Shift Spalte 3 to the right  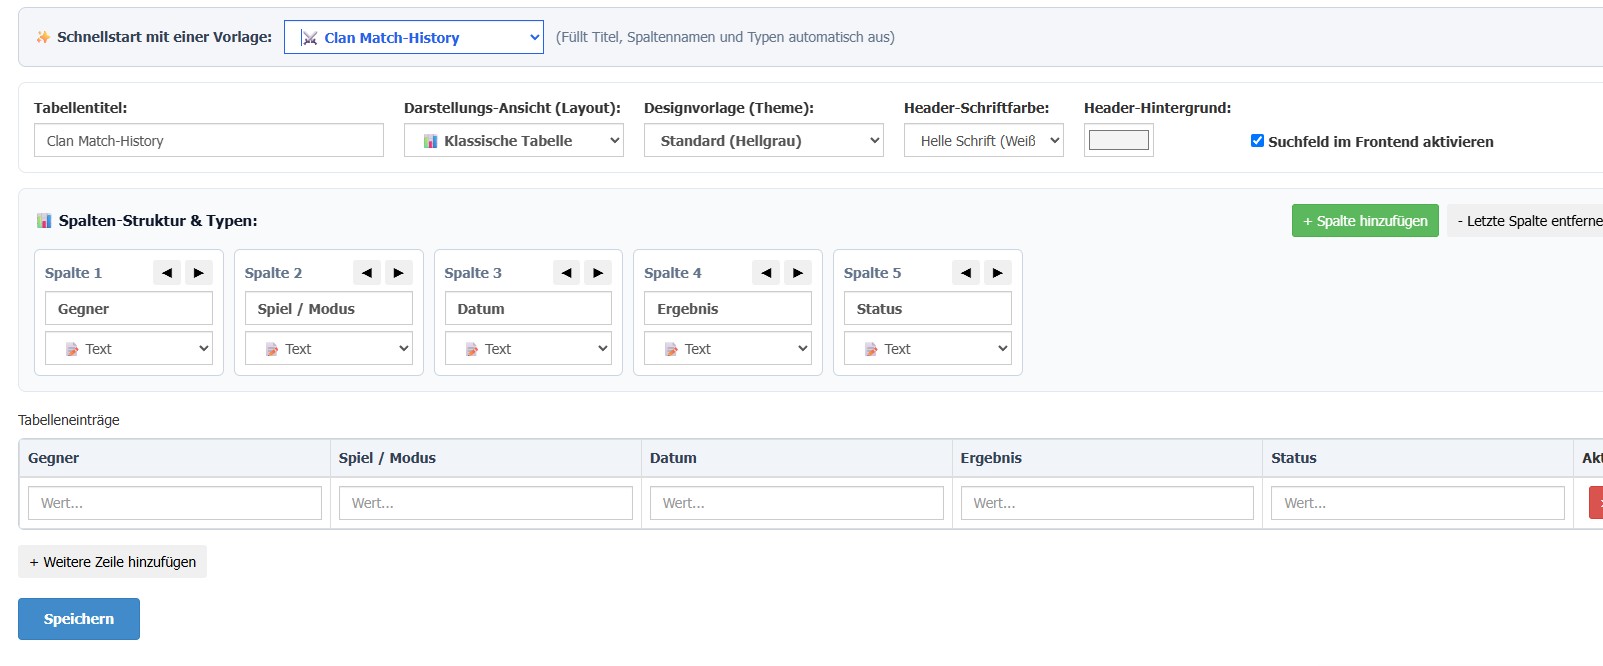coord(598,273)
